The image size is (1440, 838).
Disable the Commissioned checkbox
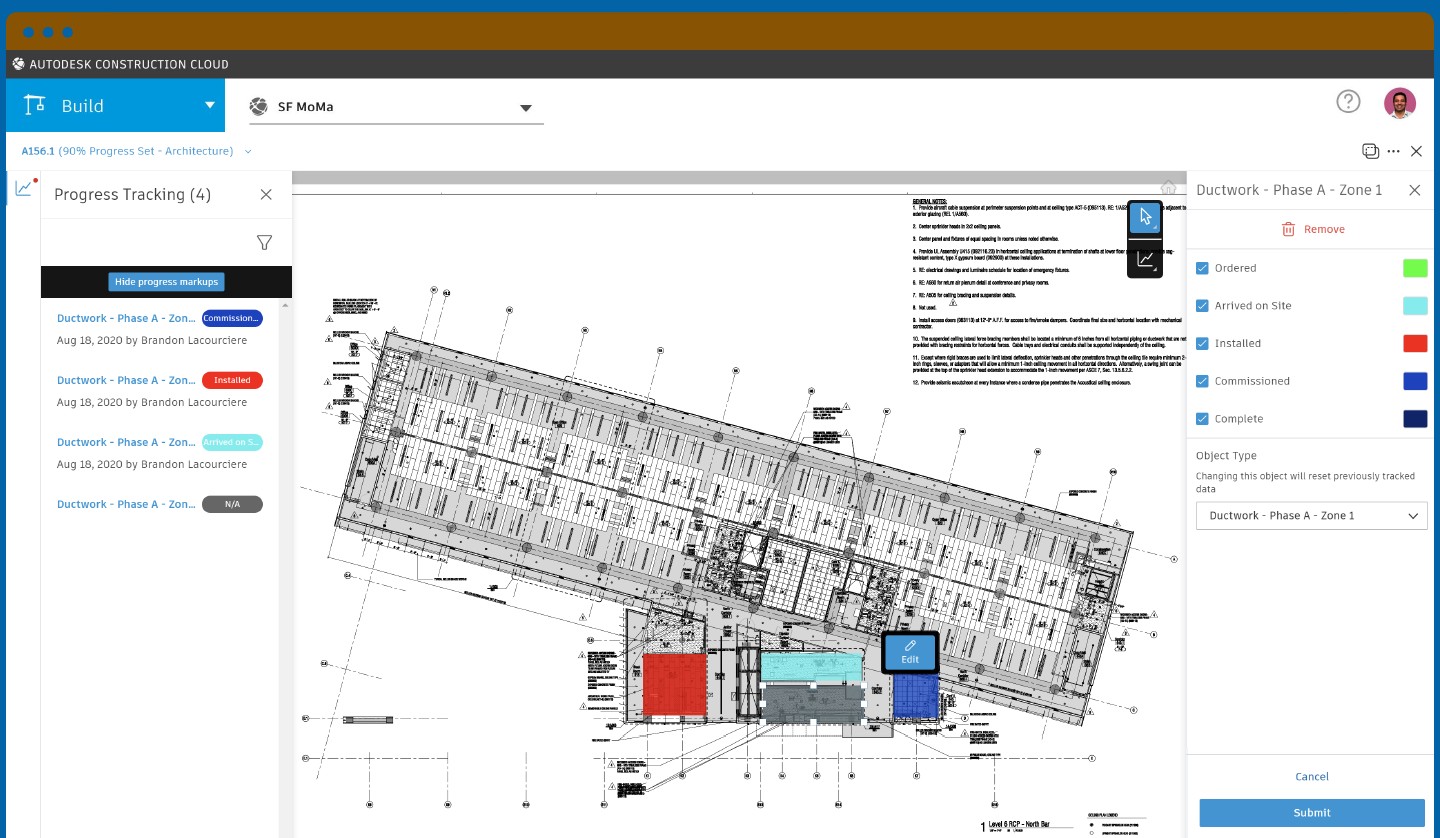(x=1203, y=381)
